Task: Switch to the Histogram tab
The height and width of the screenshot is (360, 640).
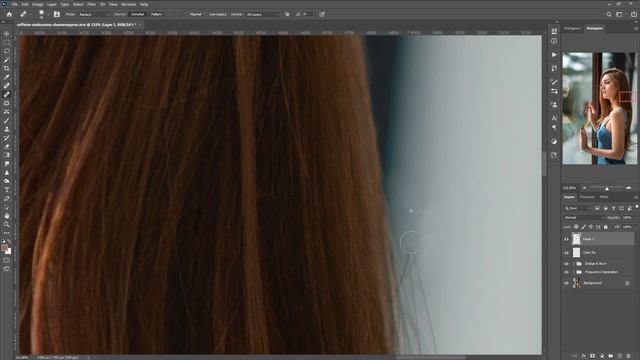Action: (x=572, y=28)
